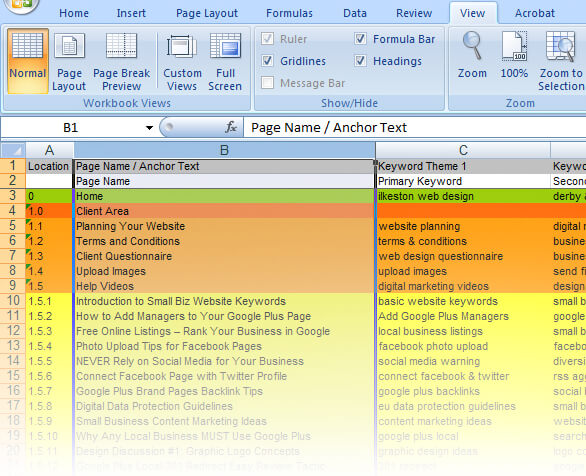Click the formula bar text field

tap(414, 128)
